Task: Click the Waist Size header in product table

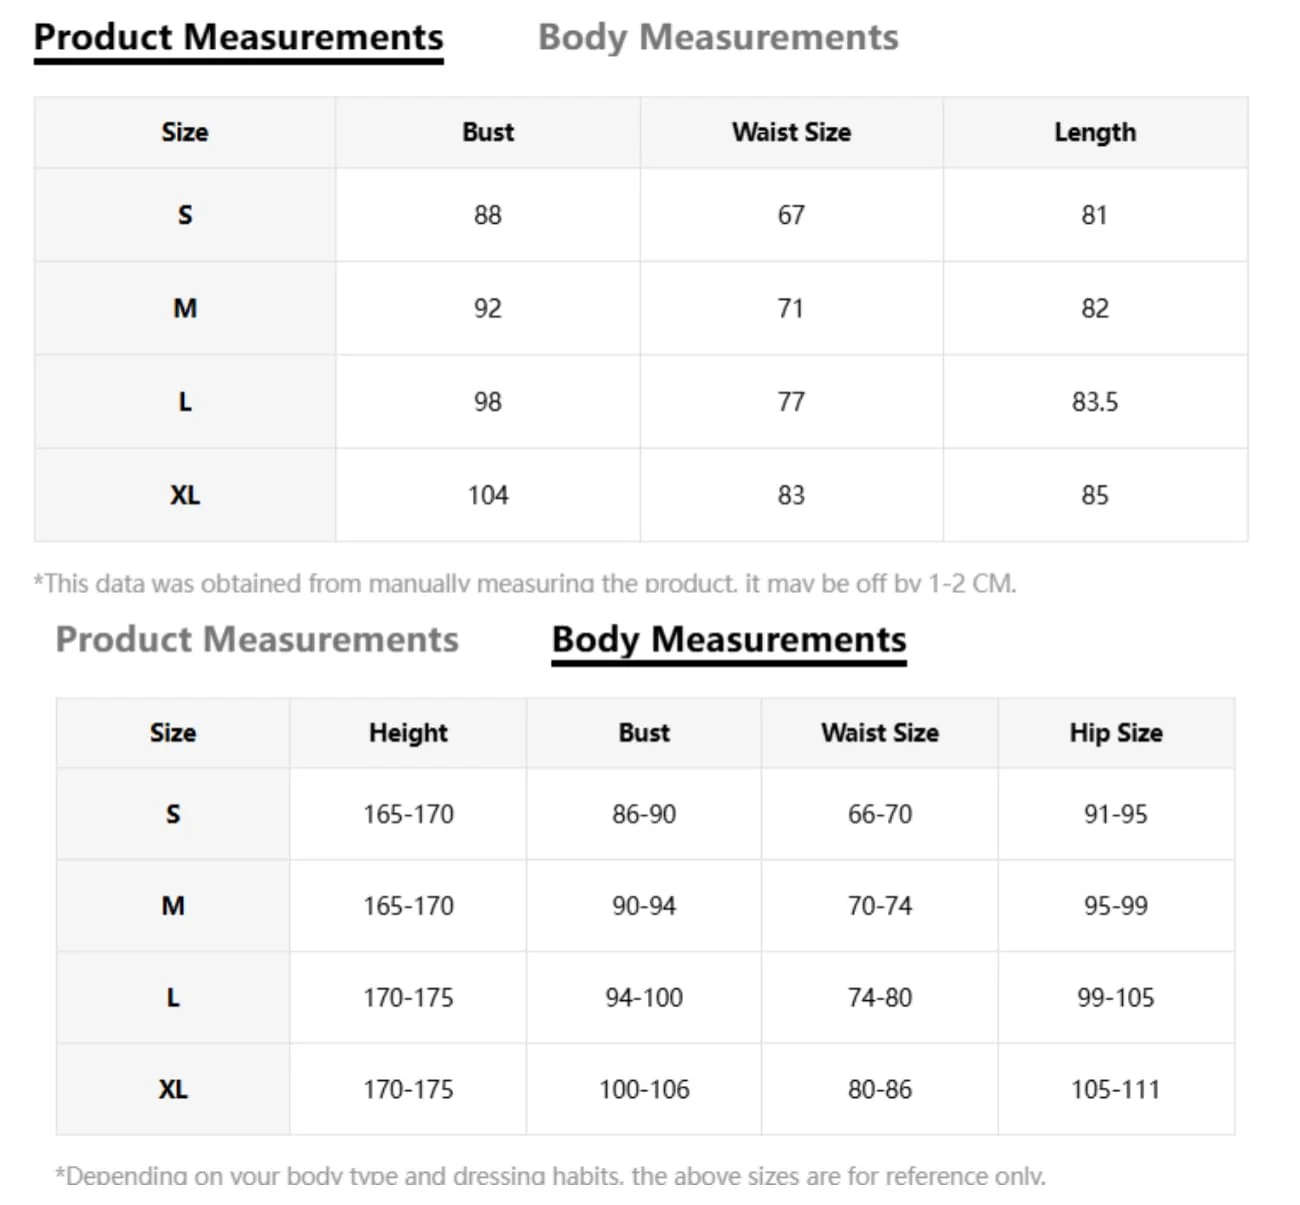Action: 791,132
